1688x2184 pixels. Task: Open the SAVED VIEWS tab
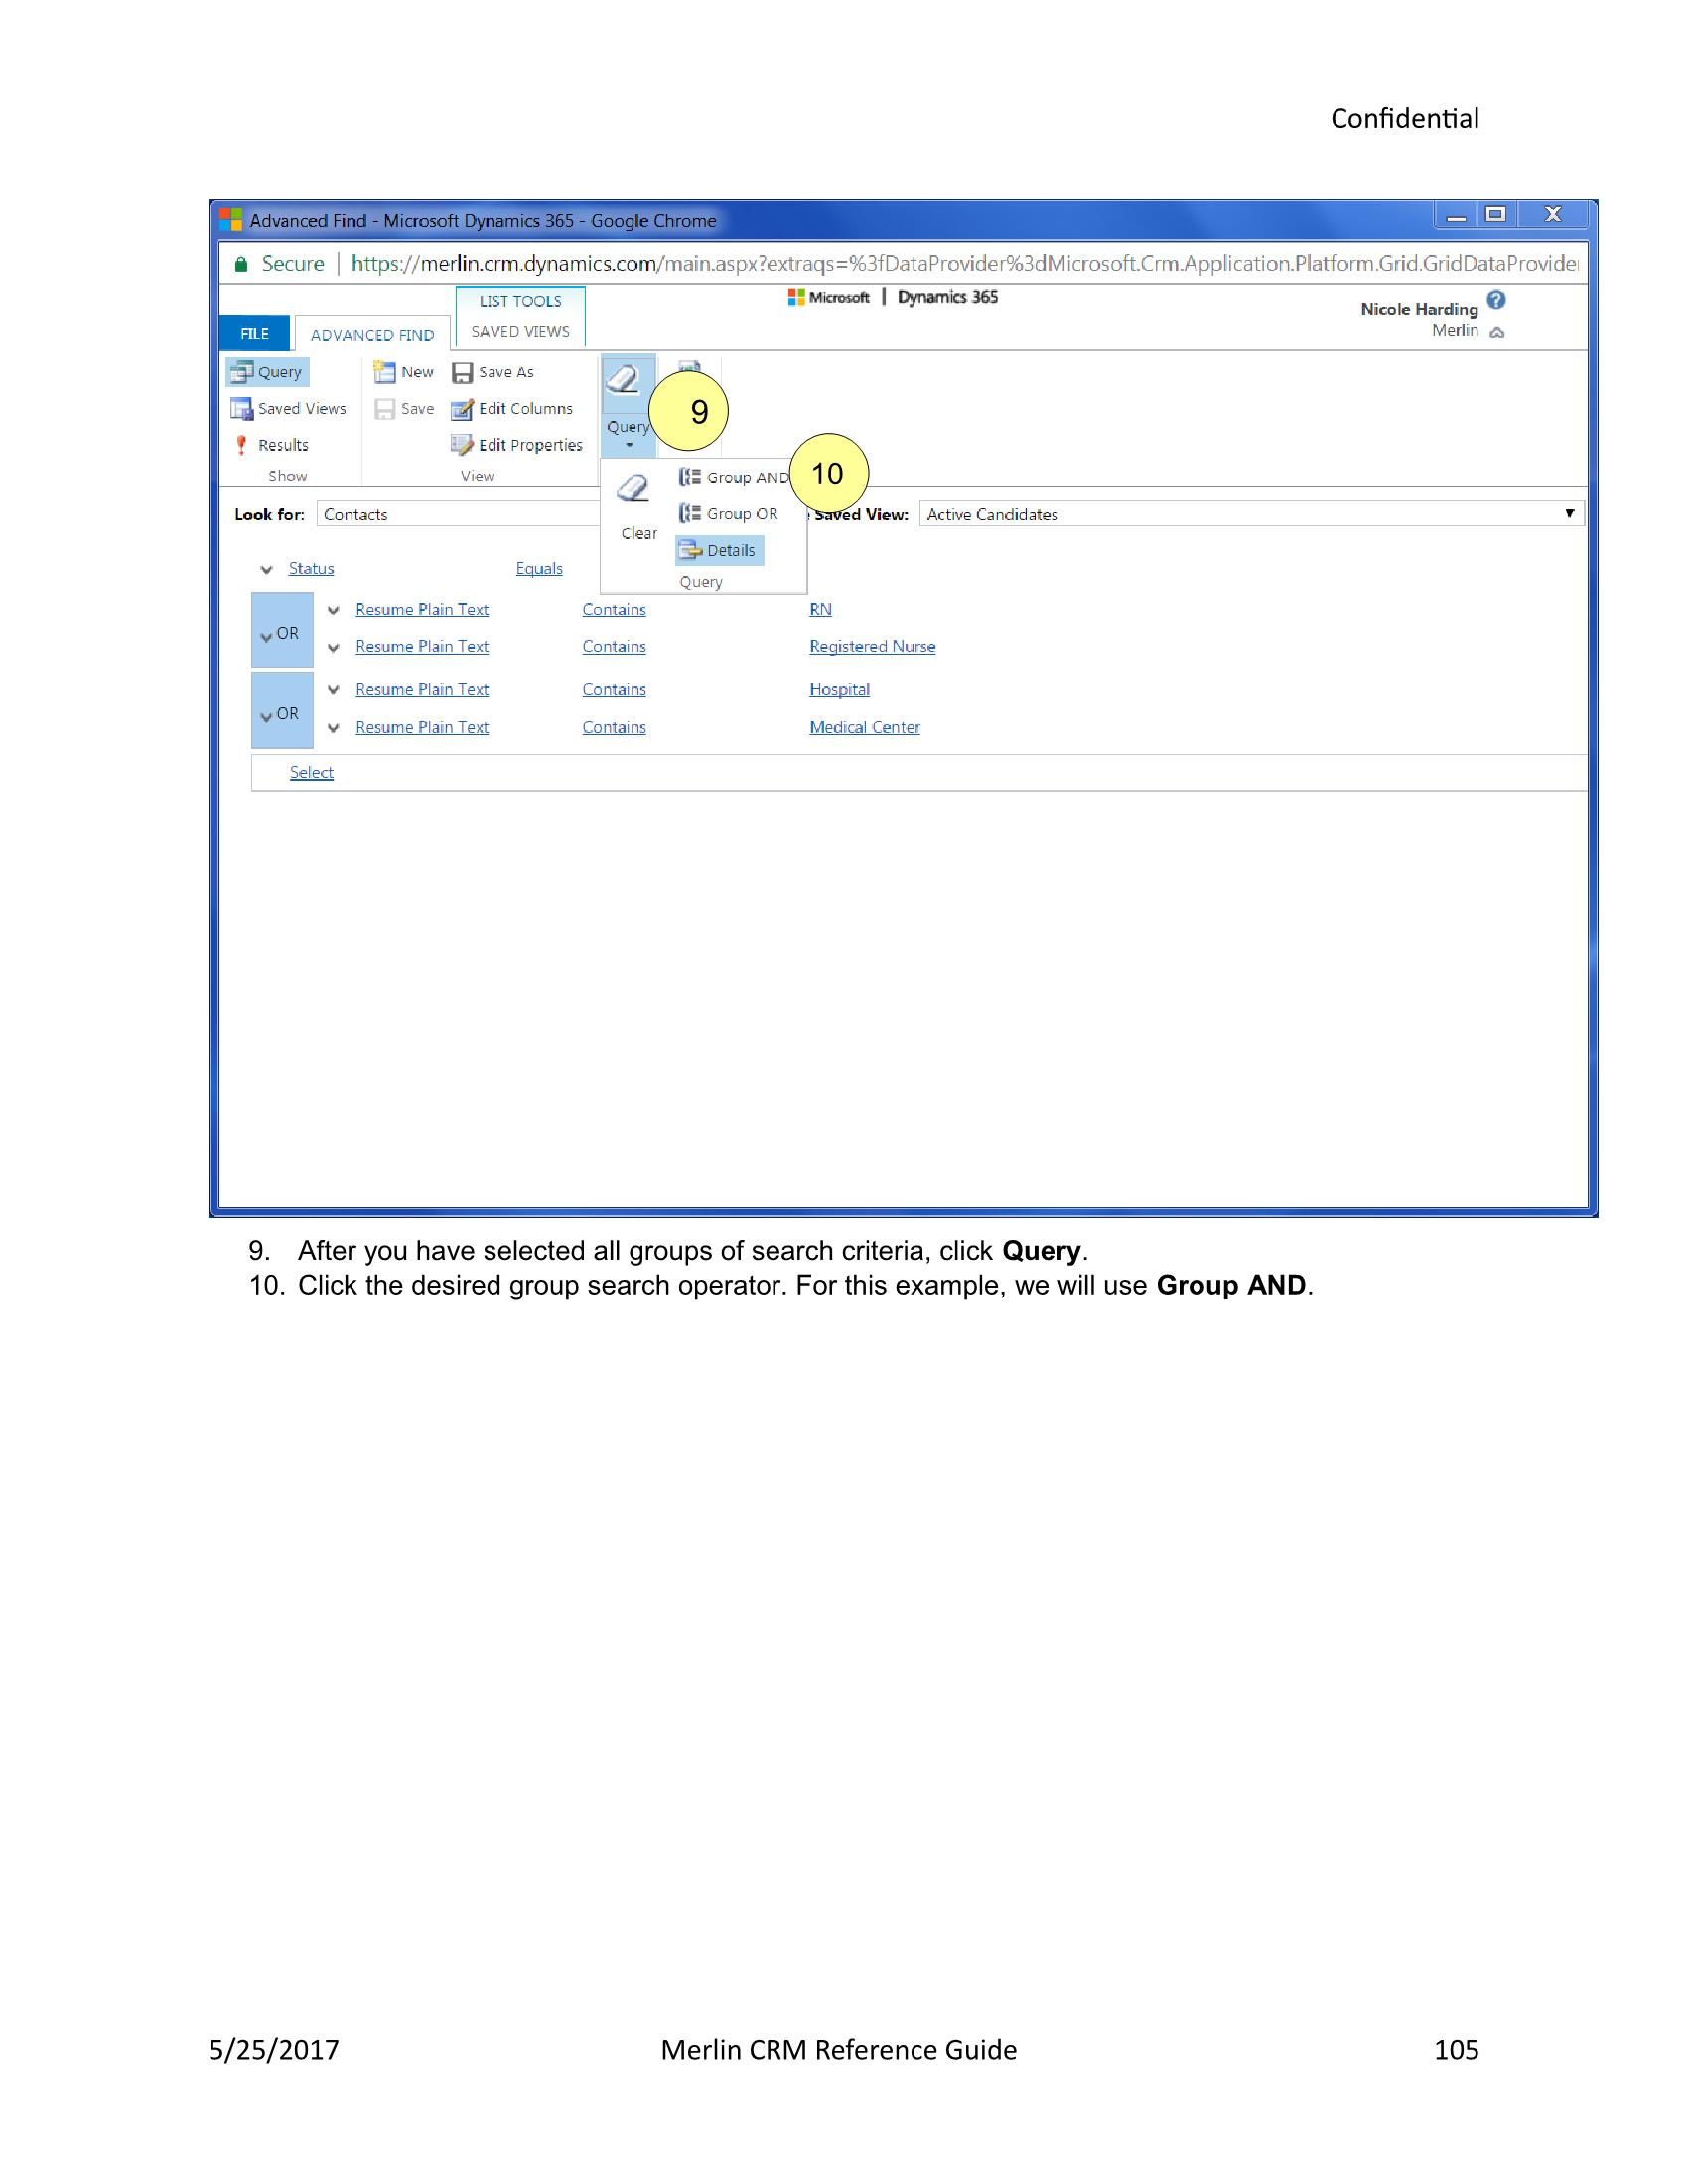pos(520,330)
